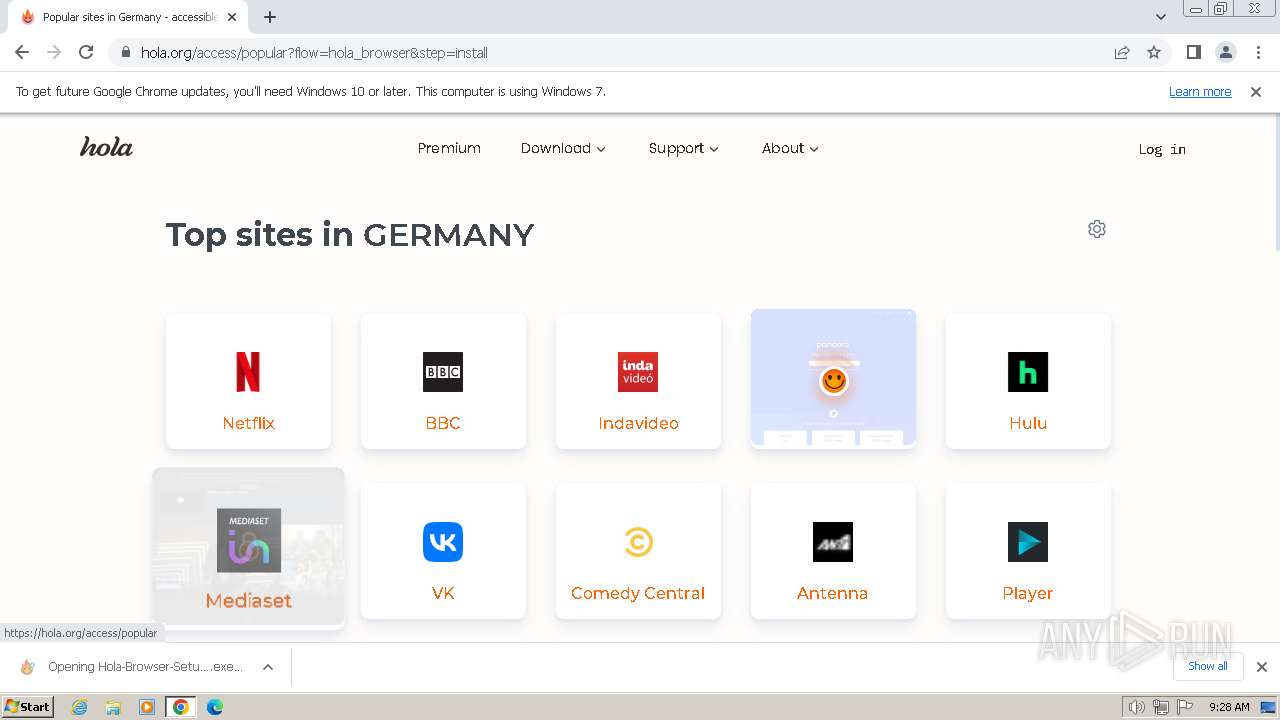Open File Explorer from taskbar

(113, 707)
